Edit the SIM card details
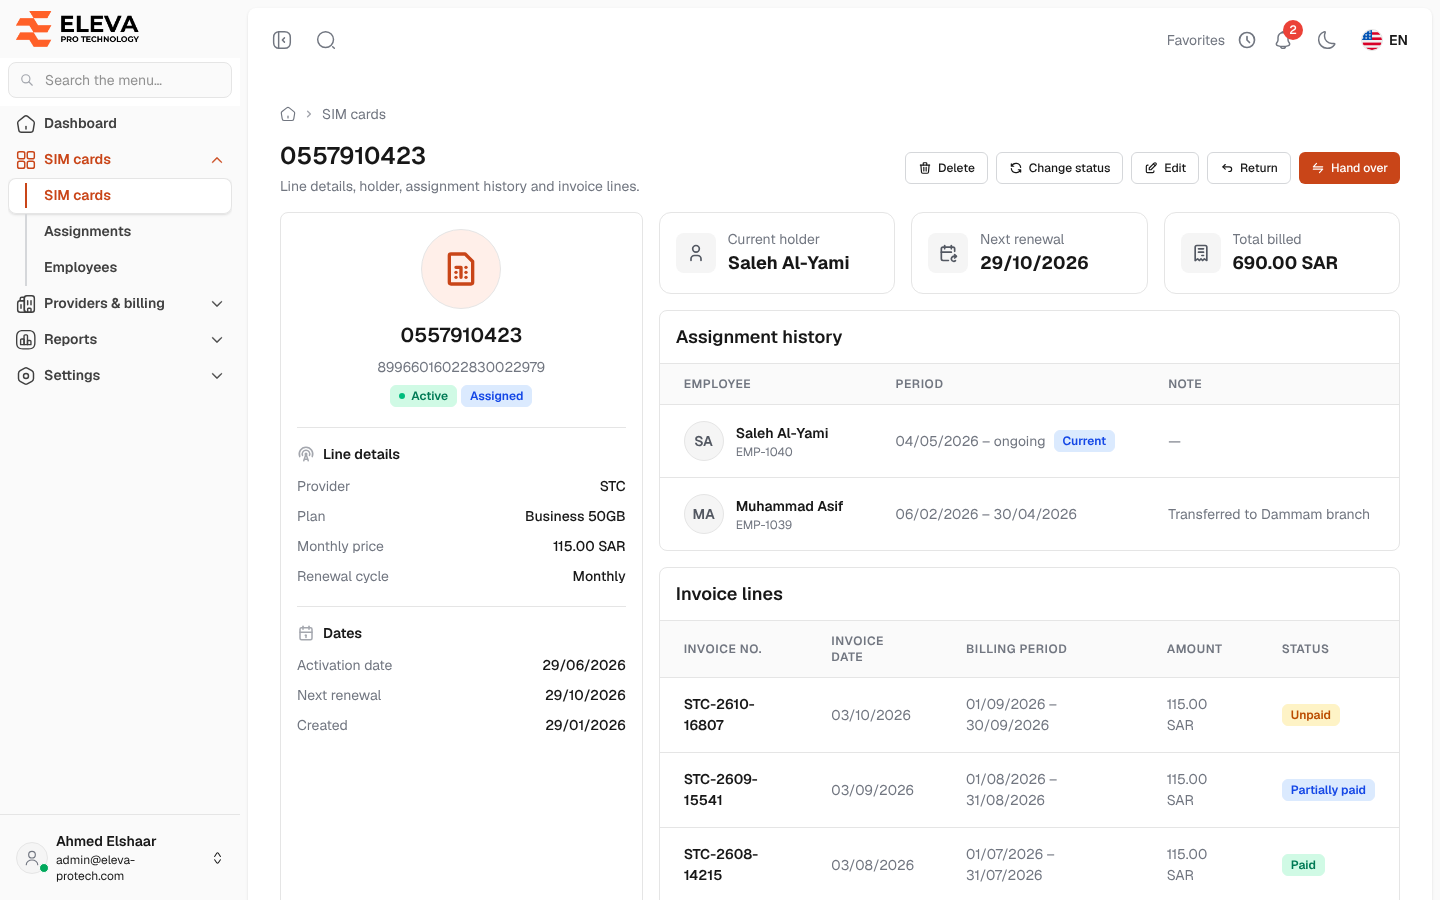Screen dimensions: 1440x900 [x=1165, y=168]
